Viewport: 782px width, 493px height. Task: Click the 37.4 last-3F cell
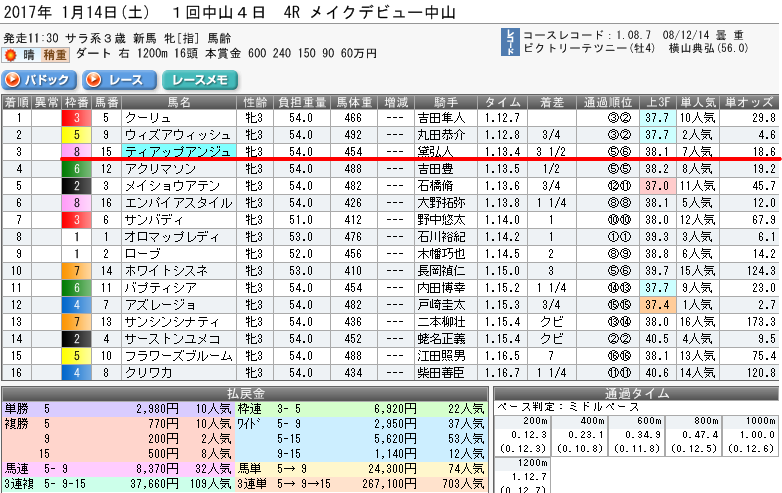point(657,305)
